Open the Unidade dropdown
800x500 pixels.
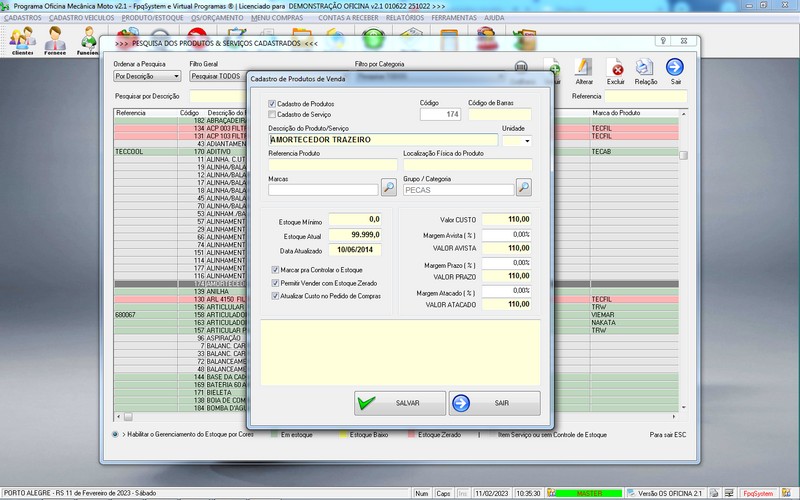coord(527,141)
